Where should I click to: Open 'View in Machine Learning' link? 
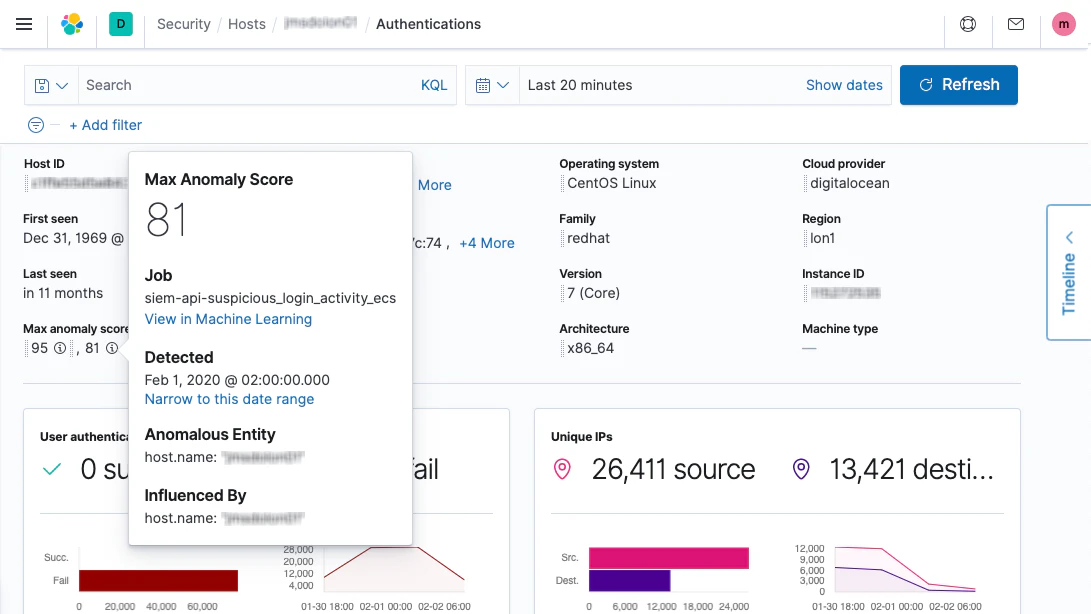click(228, 319)
